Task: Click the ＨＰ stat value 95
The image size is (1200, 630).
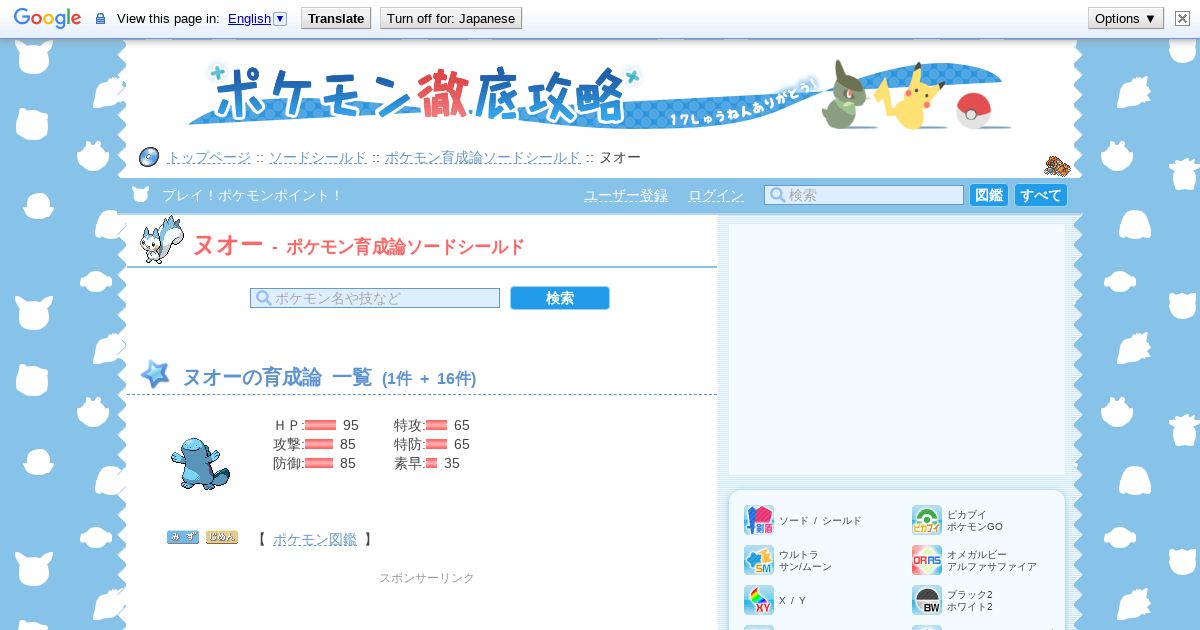Action: pos(350,425)
